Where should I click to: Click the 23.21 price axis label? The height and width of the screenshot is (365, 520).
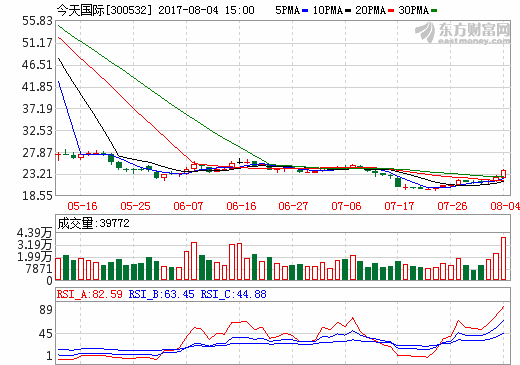[37, 174]
